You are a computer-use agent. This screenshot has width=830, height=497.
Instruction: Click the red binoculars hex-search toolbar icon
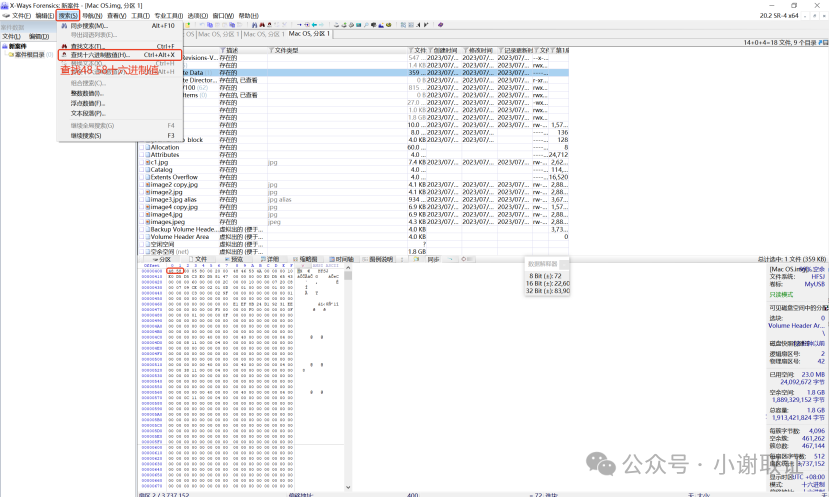pyautogui.click(x=262, y=25)
